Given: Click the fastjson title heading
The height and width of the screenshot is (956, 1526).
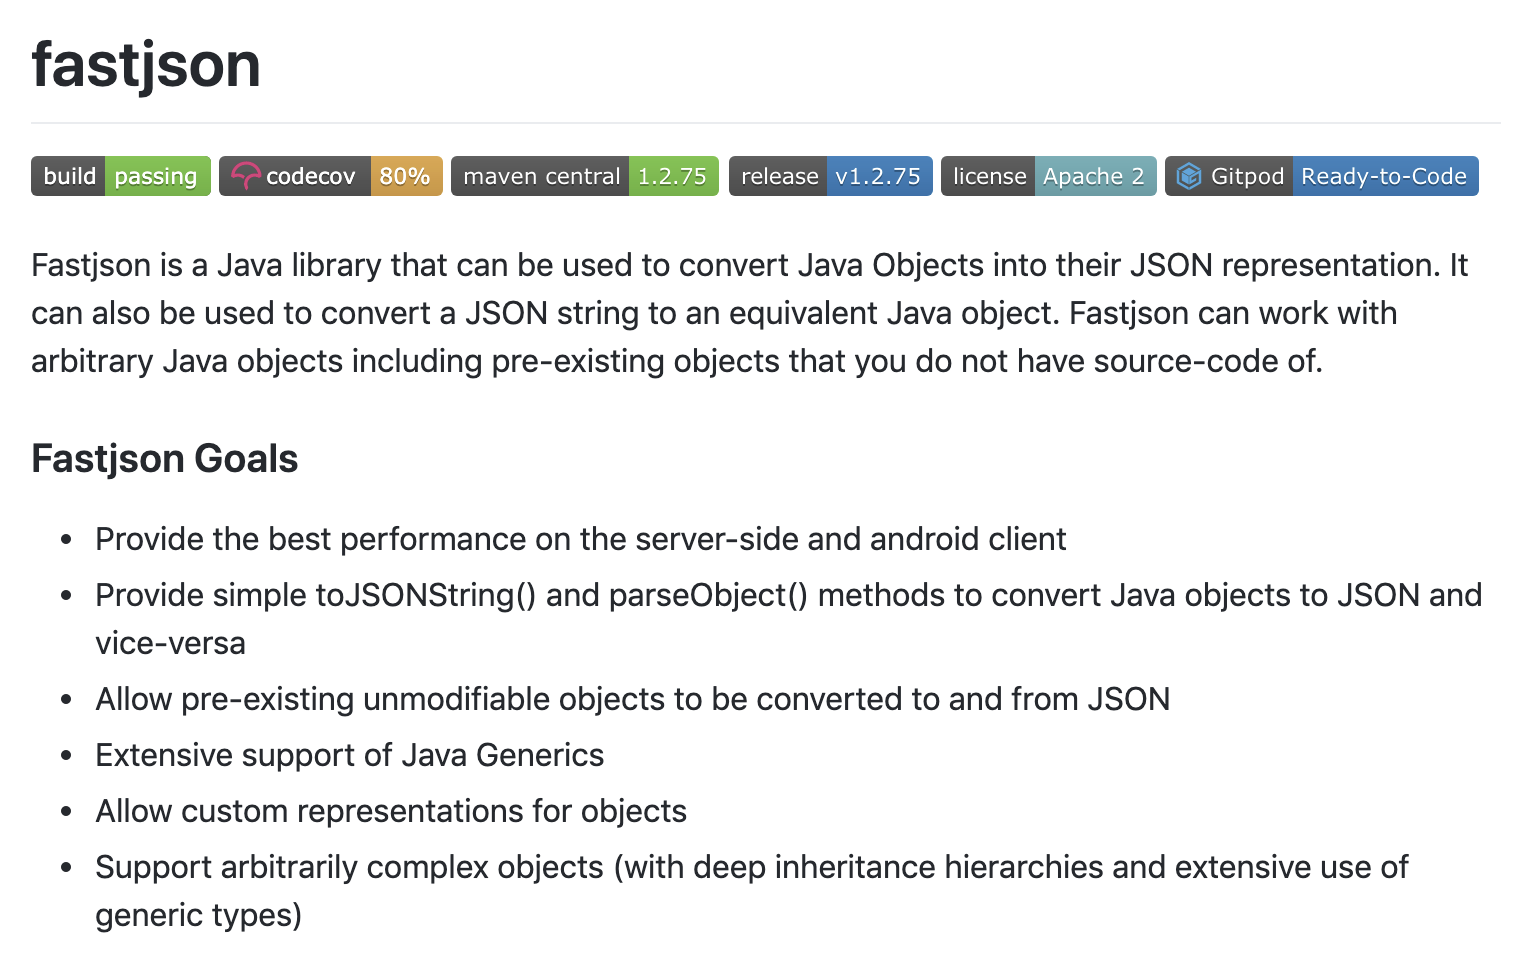Looking at the screenshot, I should pyautogui.click(x=146, y=65).
